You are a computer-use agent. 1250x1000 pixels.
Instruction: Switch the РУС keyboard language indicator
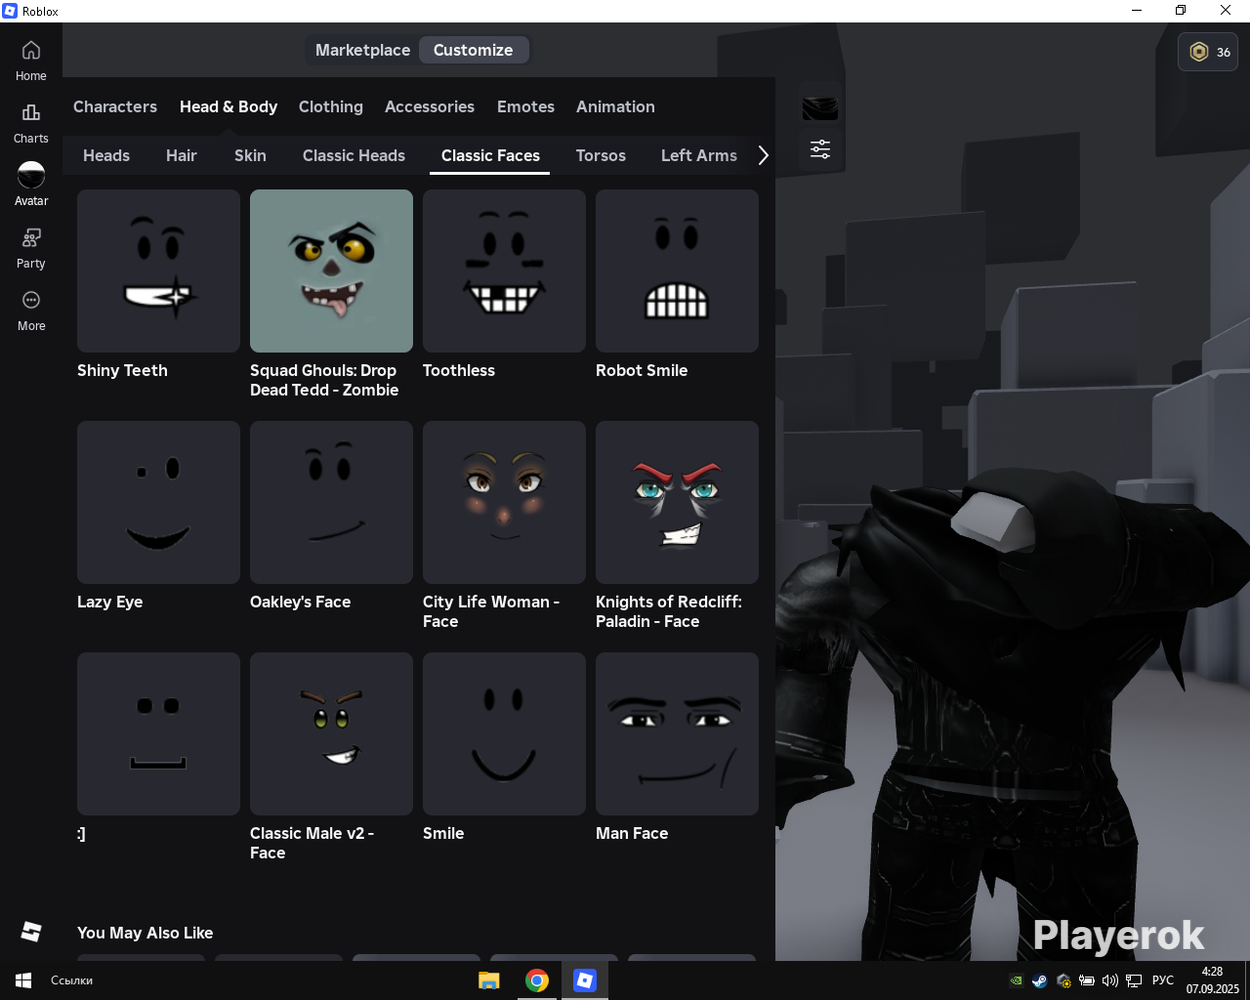point(1163,981)
